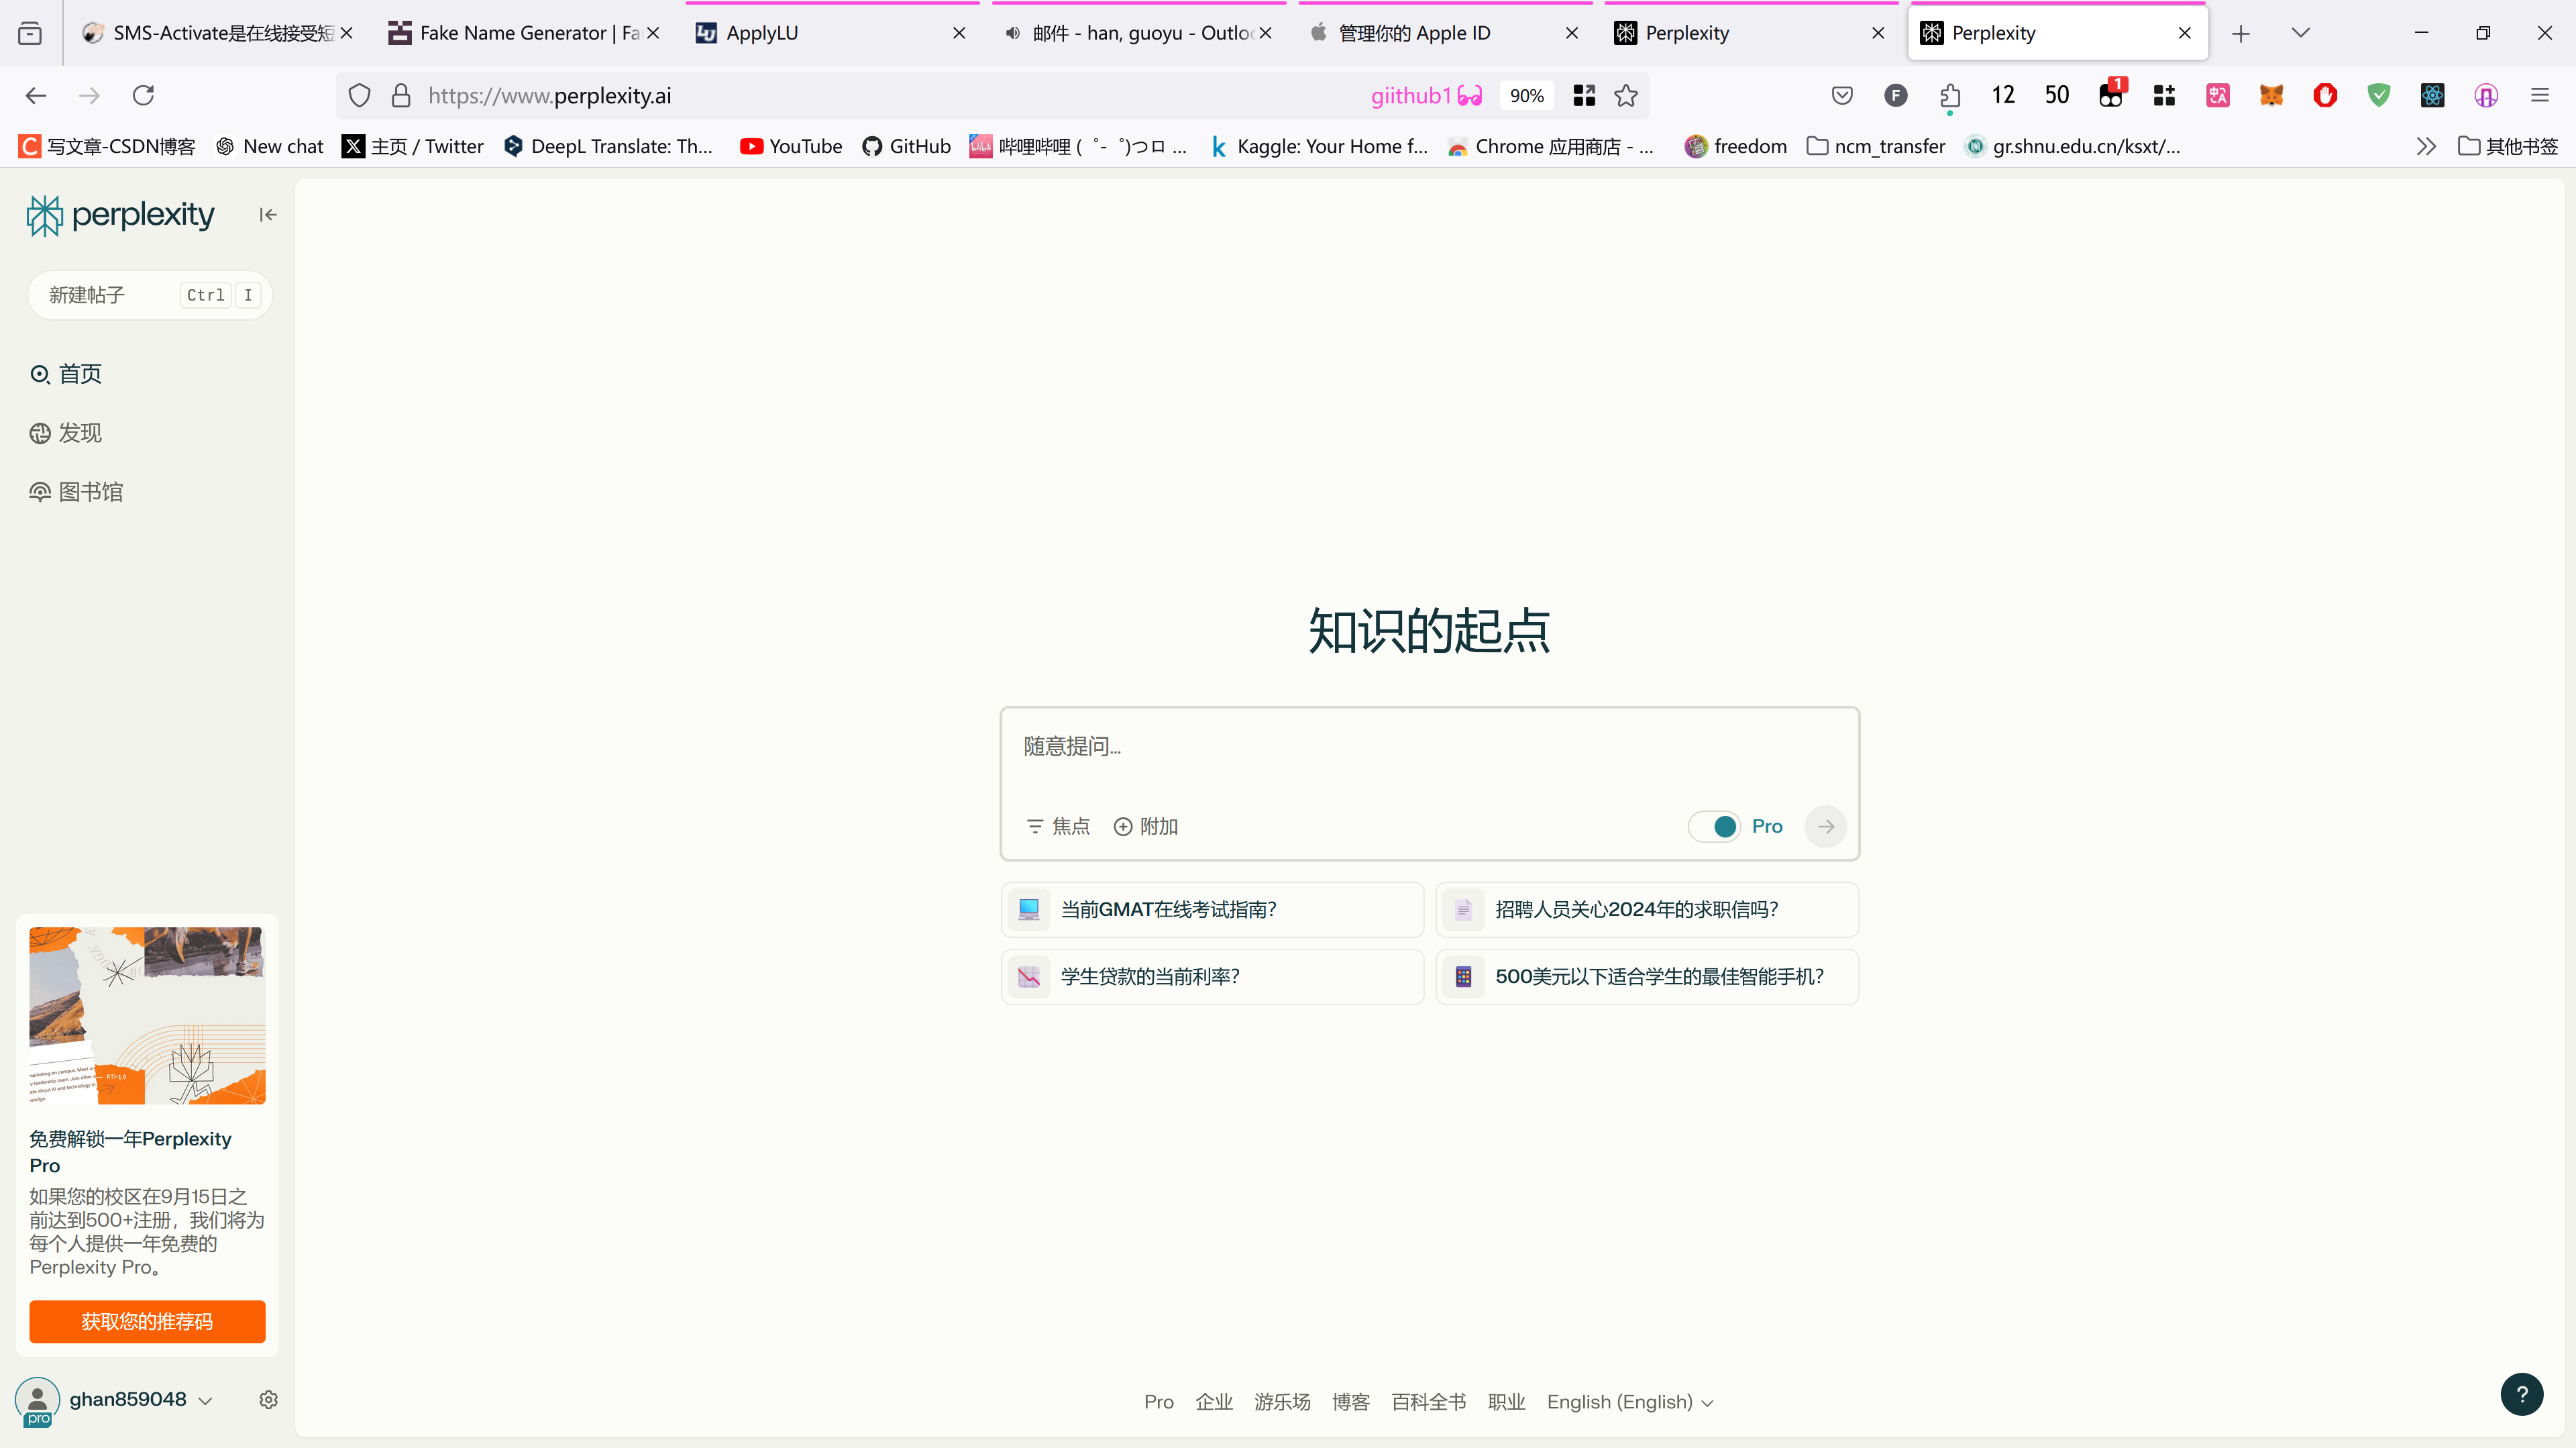Open the Firefox application menu
The image size is (2576, 1448).
coord(2539,95)
